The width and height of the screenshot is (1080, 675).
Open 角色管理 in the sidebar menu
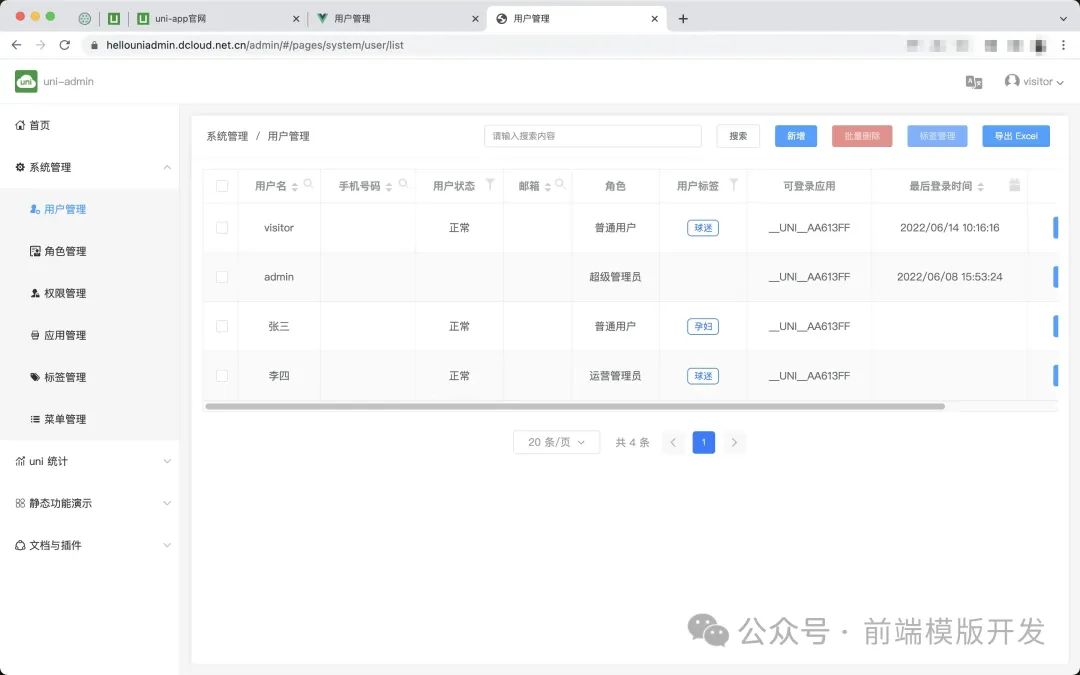(x=65, y=251)
